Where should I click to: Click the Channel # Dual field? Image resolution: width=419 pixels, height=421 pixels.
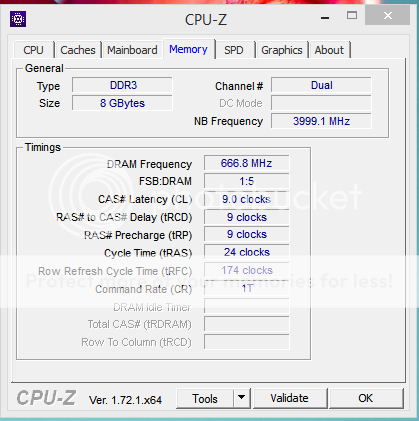click(x=321, y=85)
